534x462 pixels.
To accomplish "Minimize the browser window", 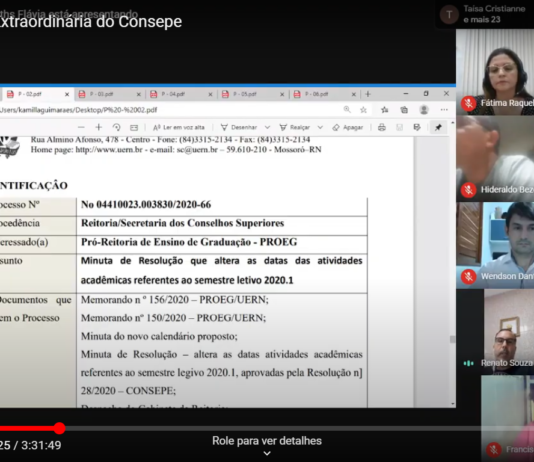I will coord(406,93).
